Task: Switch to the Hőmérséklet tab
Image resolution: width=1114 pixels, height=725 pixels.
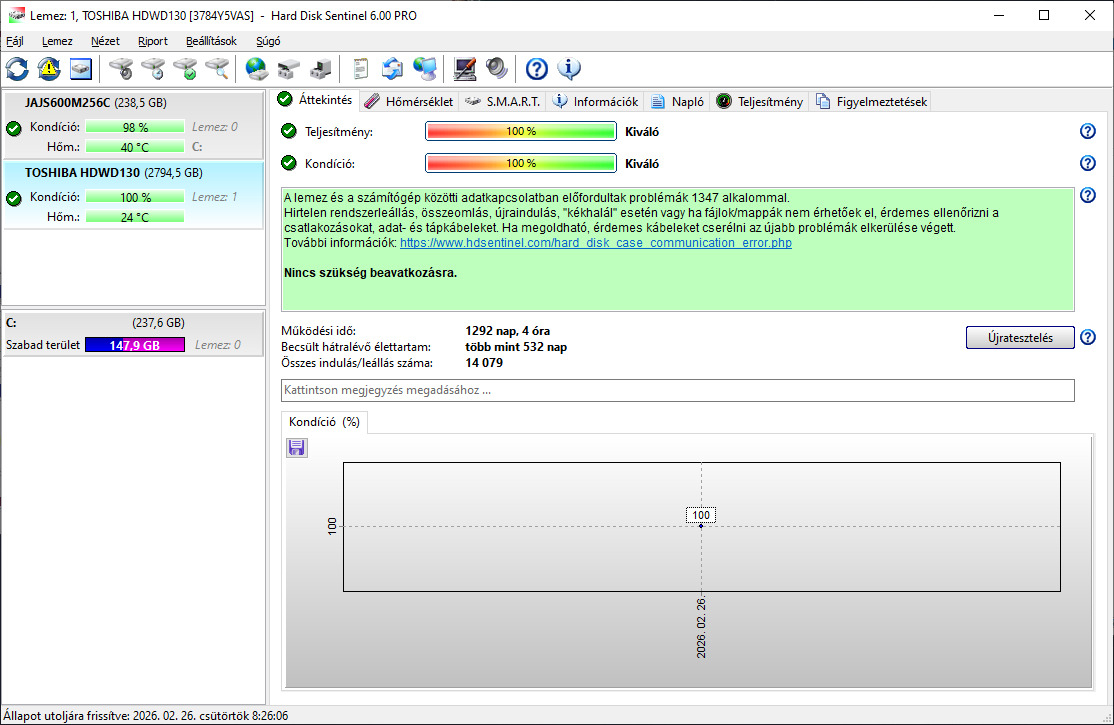Action: point(408,101)
